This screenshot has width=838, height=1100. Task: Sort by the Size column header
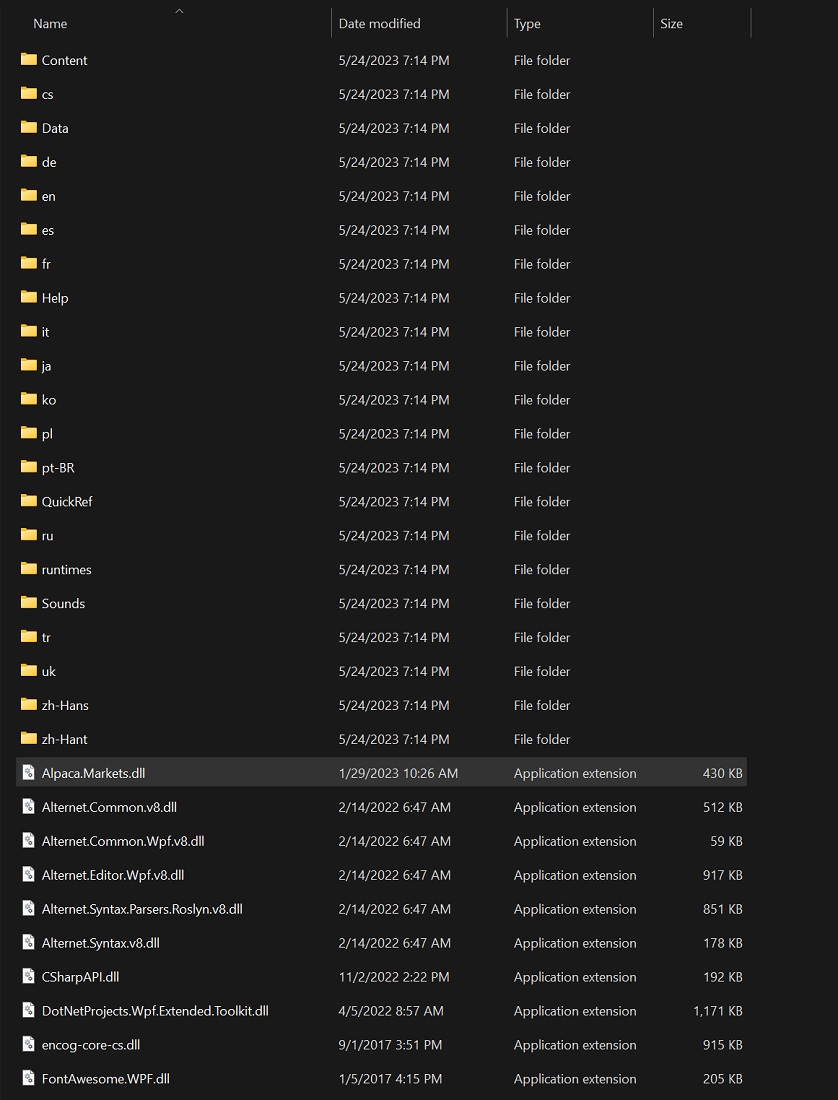pyautogui.click(x=671, y=24)
